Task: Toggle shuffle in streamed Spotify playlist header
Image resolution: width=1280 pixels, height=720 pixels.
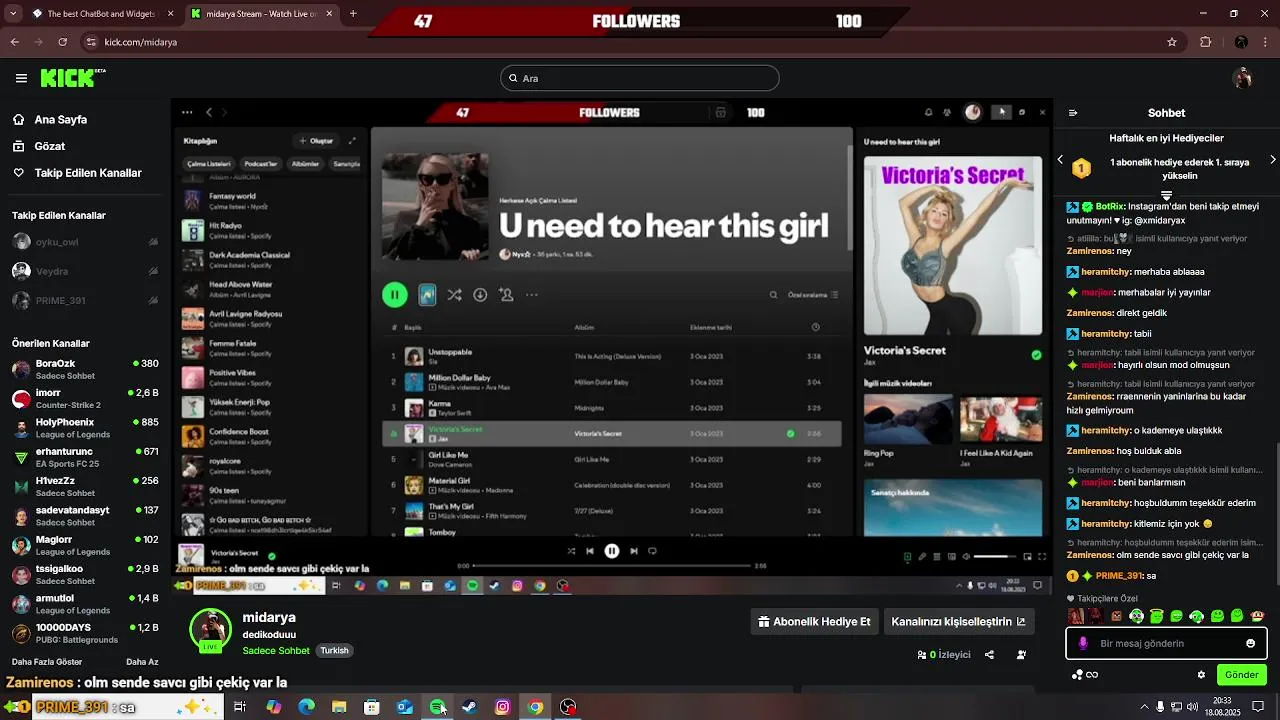Action: click(x=454, y=295)
